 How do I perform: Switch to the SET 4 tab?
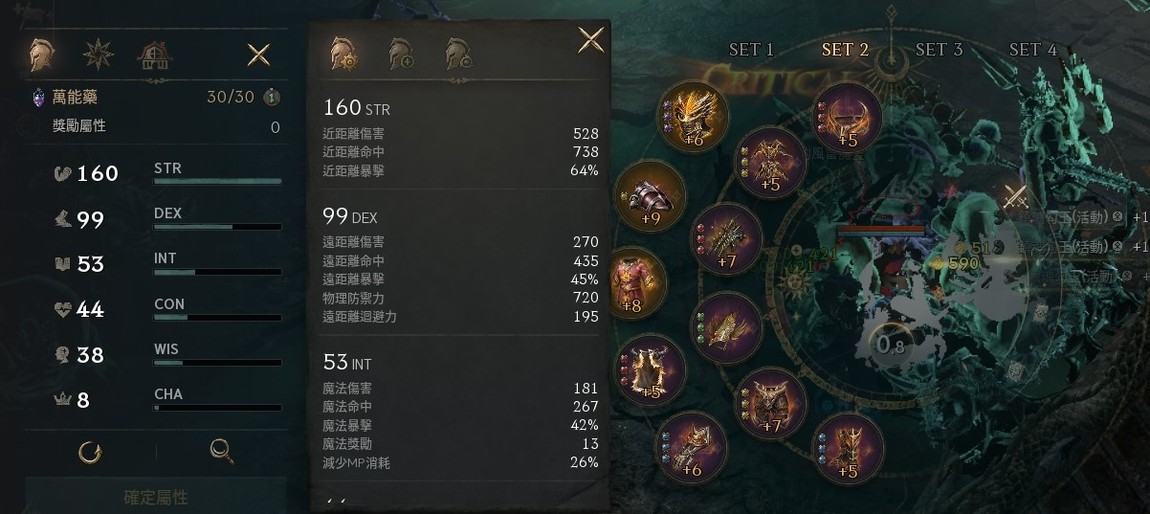[1032, 49]
